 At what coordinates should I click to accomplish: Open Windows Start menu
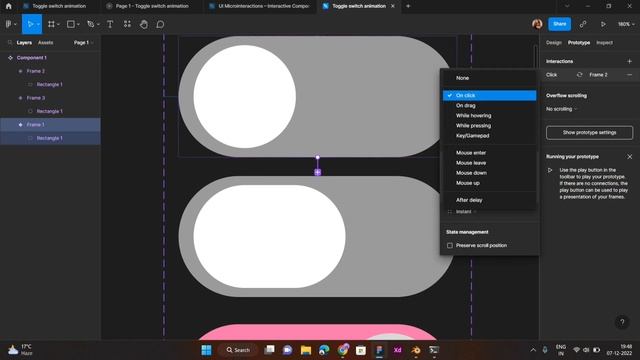[x=207, y=350]
